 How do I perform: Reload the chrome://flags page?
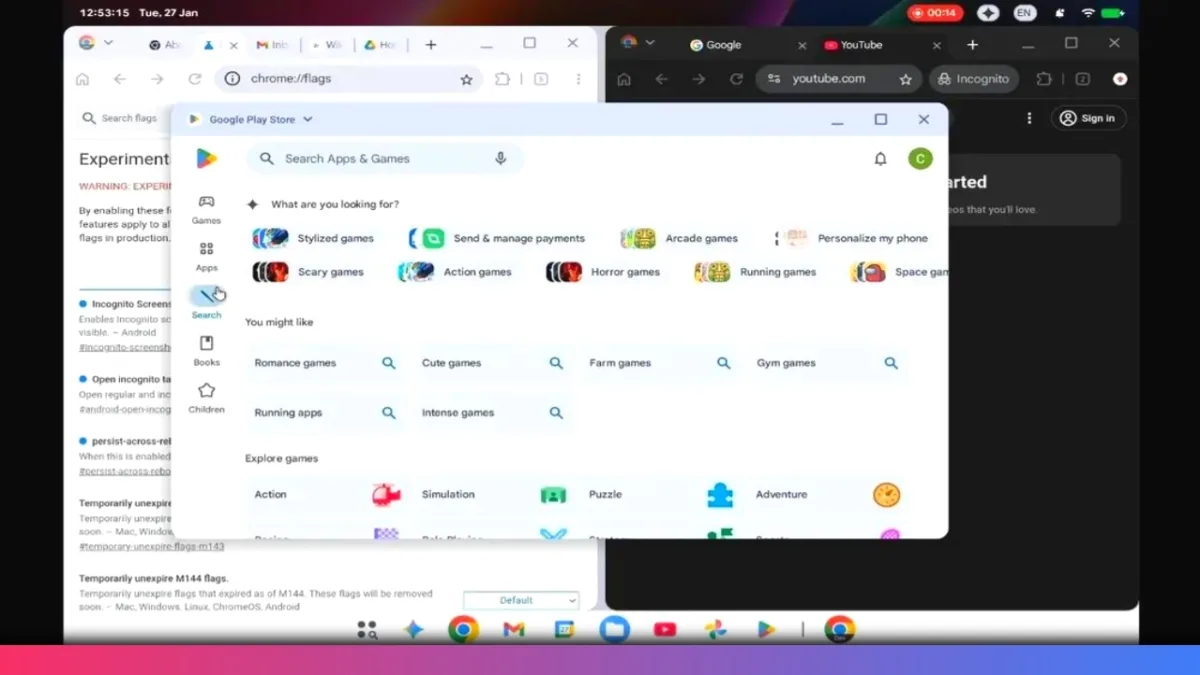click(x=195, y=79)
